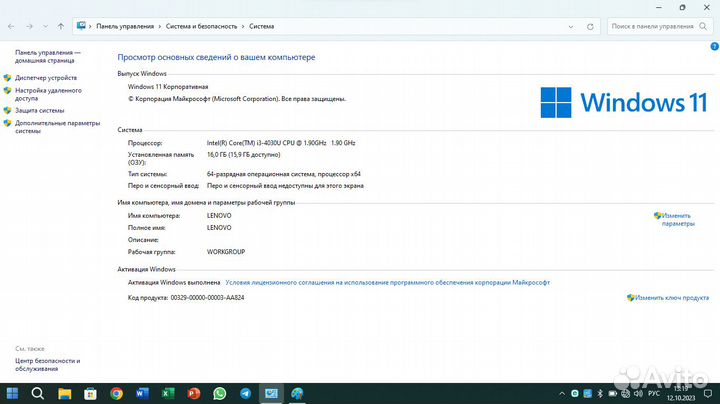Image resolution: width=720 pixels, height=404 pixels.
Task: Open WhatsApp from the taskbar
Action: pyautogui.click(x=219, y=393)
